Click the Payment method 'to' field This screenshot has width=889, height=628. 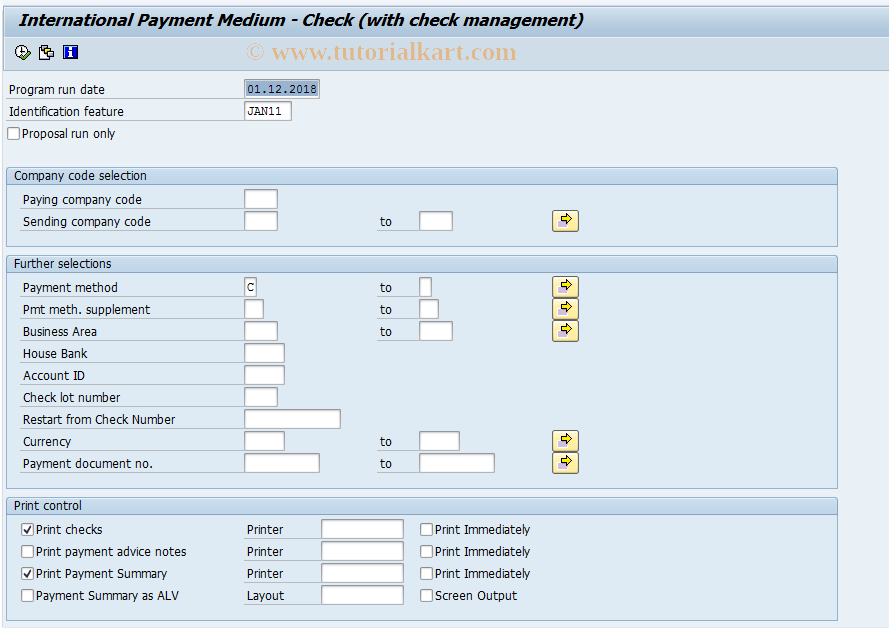click(425, 287)
